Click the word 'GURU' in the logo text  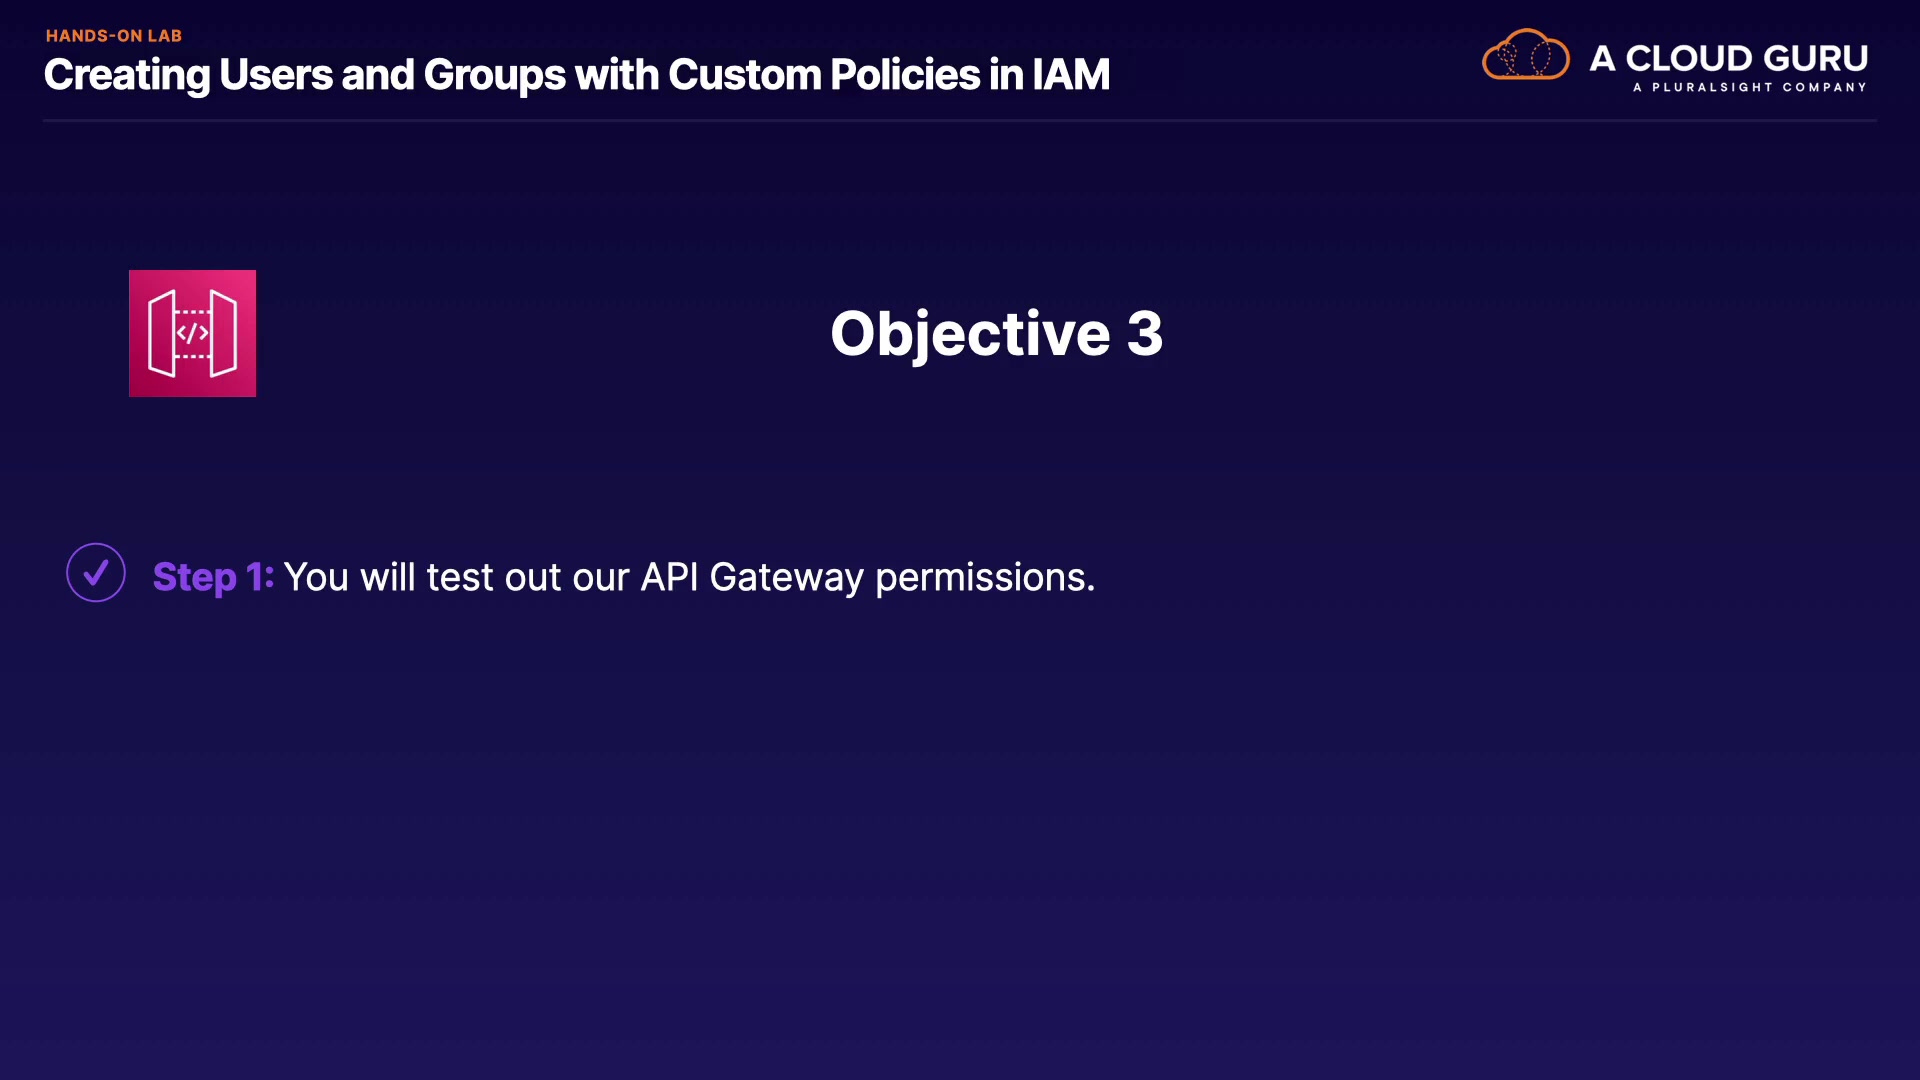[1815, 58]
